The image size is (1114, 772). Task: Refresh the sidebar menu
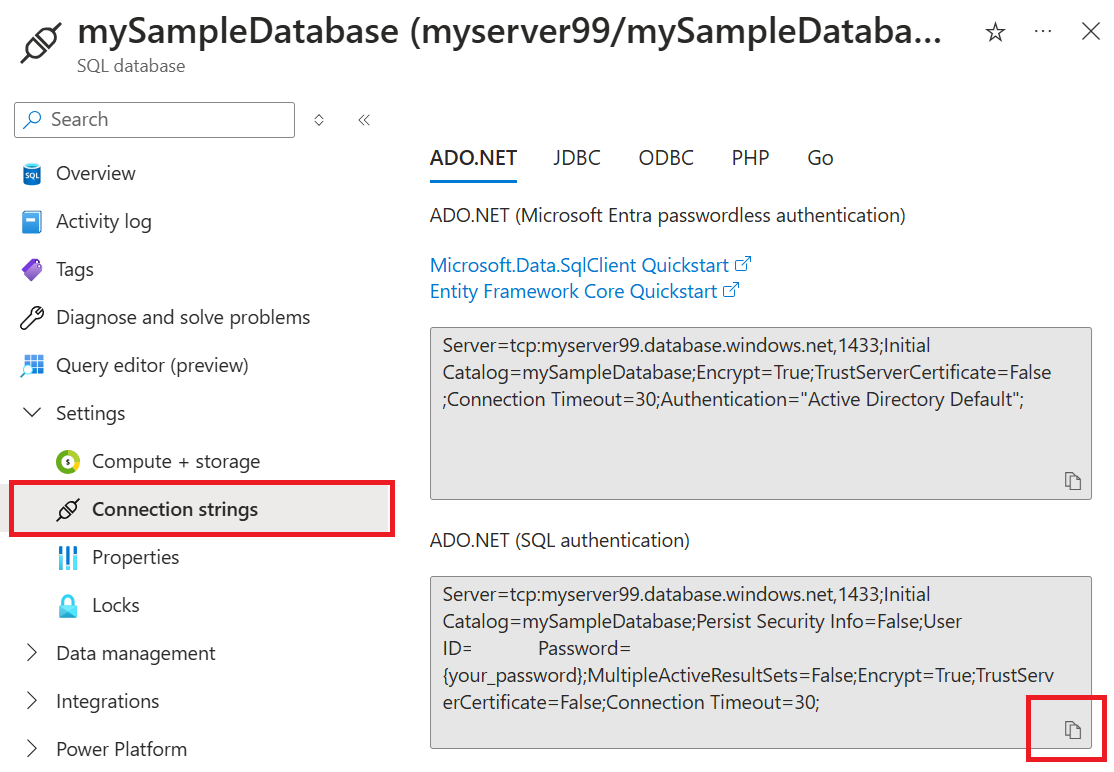pos(318,119)
